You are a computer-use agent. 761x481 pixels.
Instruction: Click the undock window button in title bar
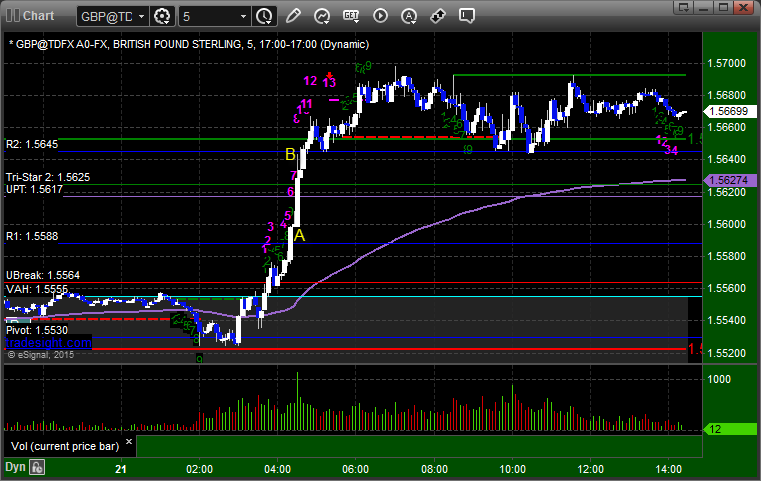684,7
